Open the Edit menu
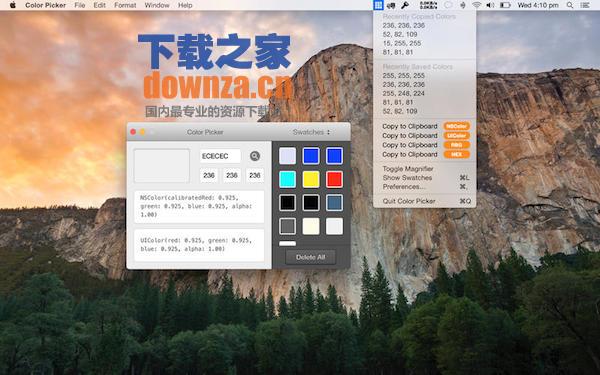600x375 pixels. 99,5
